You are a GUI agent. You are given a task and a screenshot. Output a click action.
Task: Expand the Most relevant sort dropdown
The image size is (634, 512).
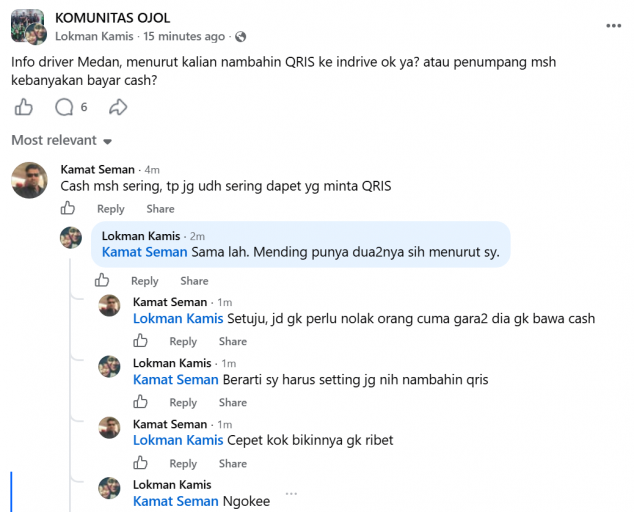coord(61,140)
